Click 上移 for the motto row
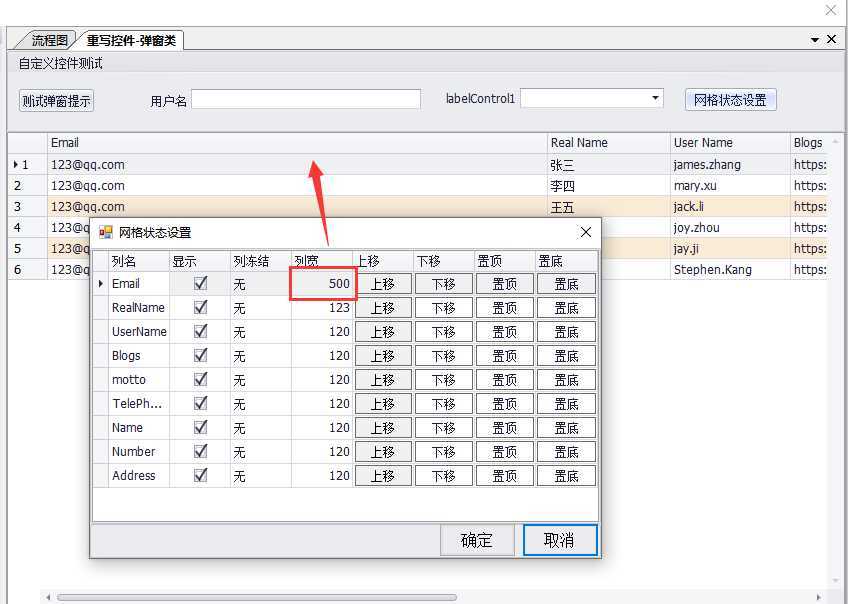Viewport: 848px width, 604px height. coord(383,380)
